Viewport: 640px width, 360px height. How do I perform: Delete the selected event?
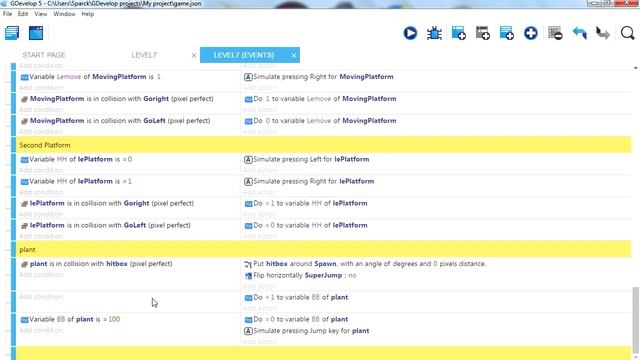pyautogui.click(x=555, y=33)
